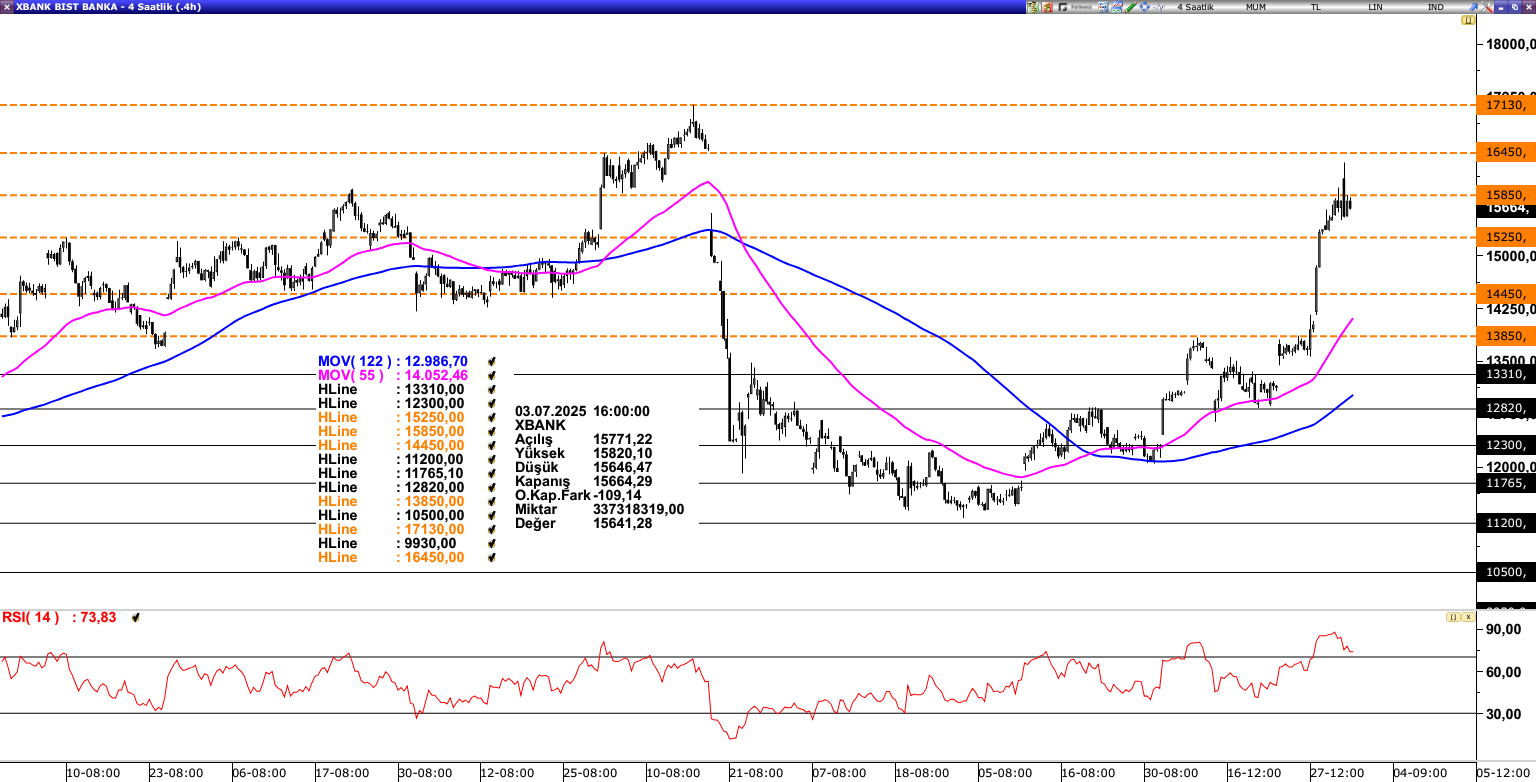
Task: Toggle the RSI(14) indicator checkmark
Action: pos(136,618)
